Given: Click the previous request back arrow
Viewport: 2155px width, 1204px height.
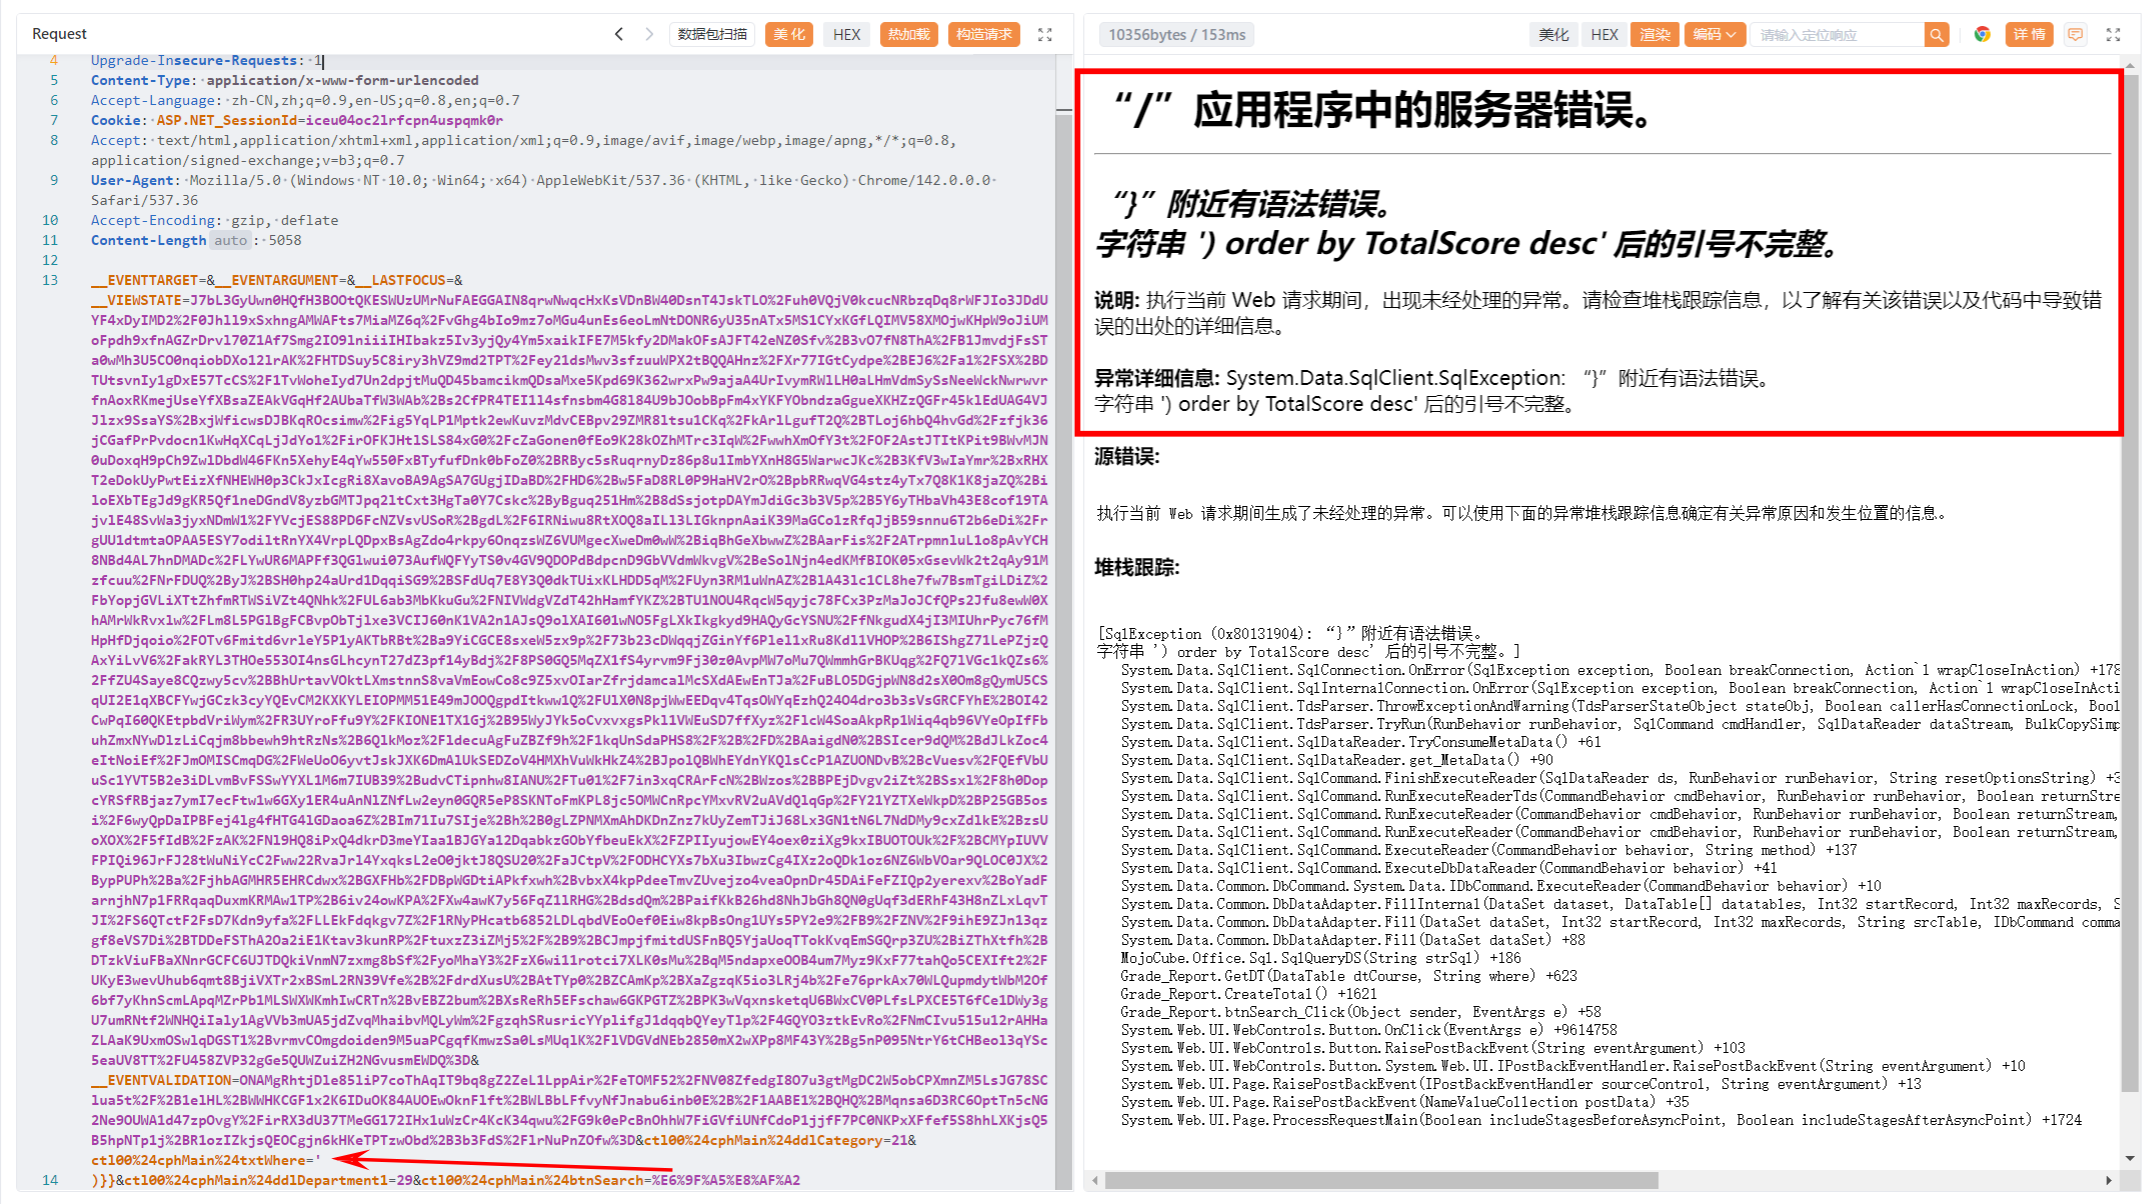Looking at the screenshot, I should pos(619,34).
